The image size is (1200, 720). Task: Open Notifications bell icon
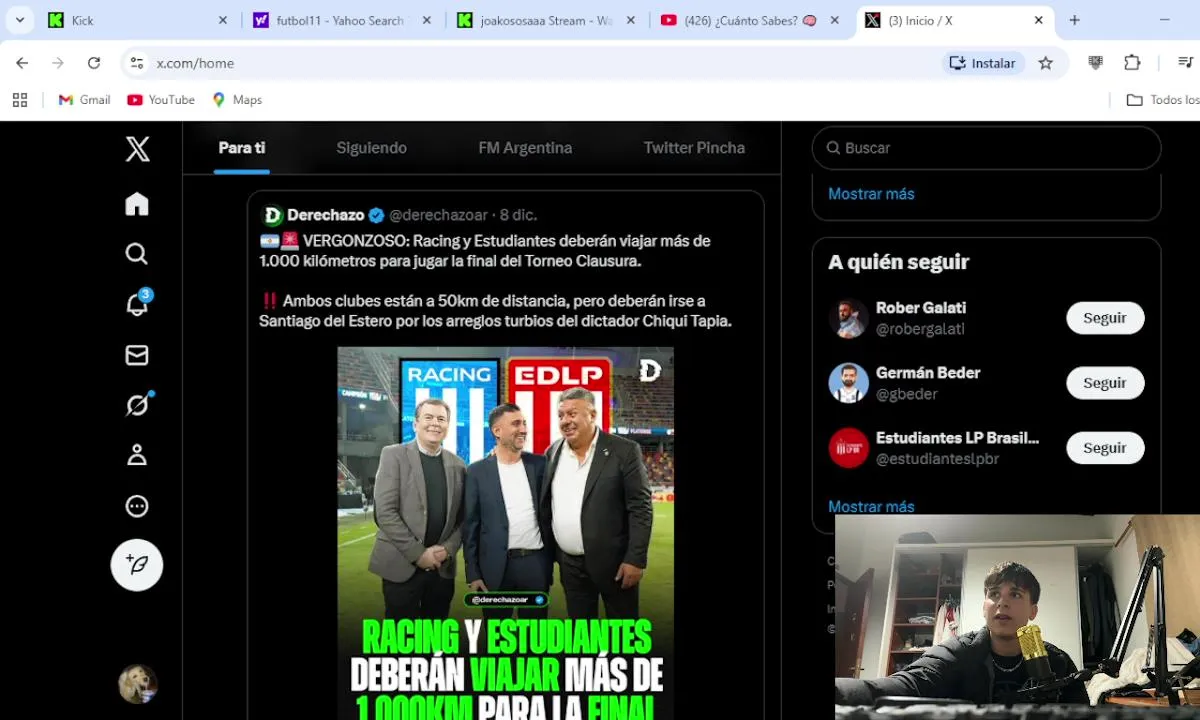click(x=137, y=304)
